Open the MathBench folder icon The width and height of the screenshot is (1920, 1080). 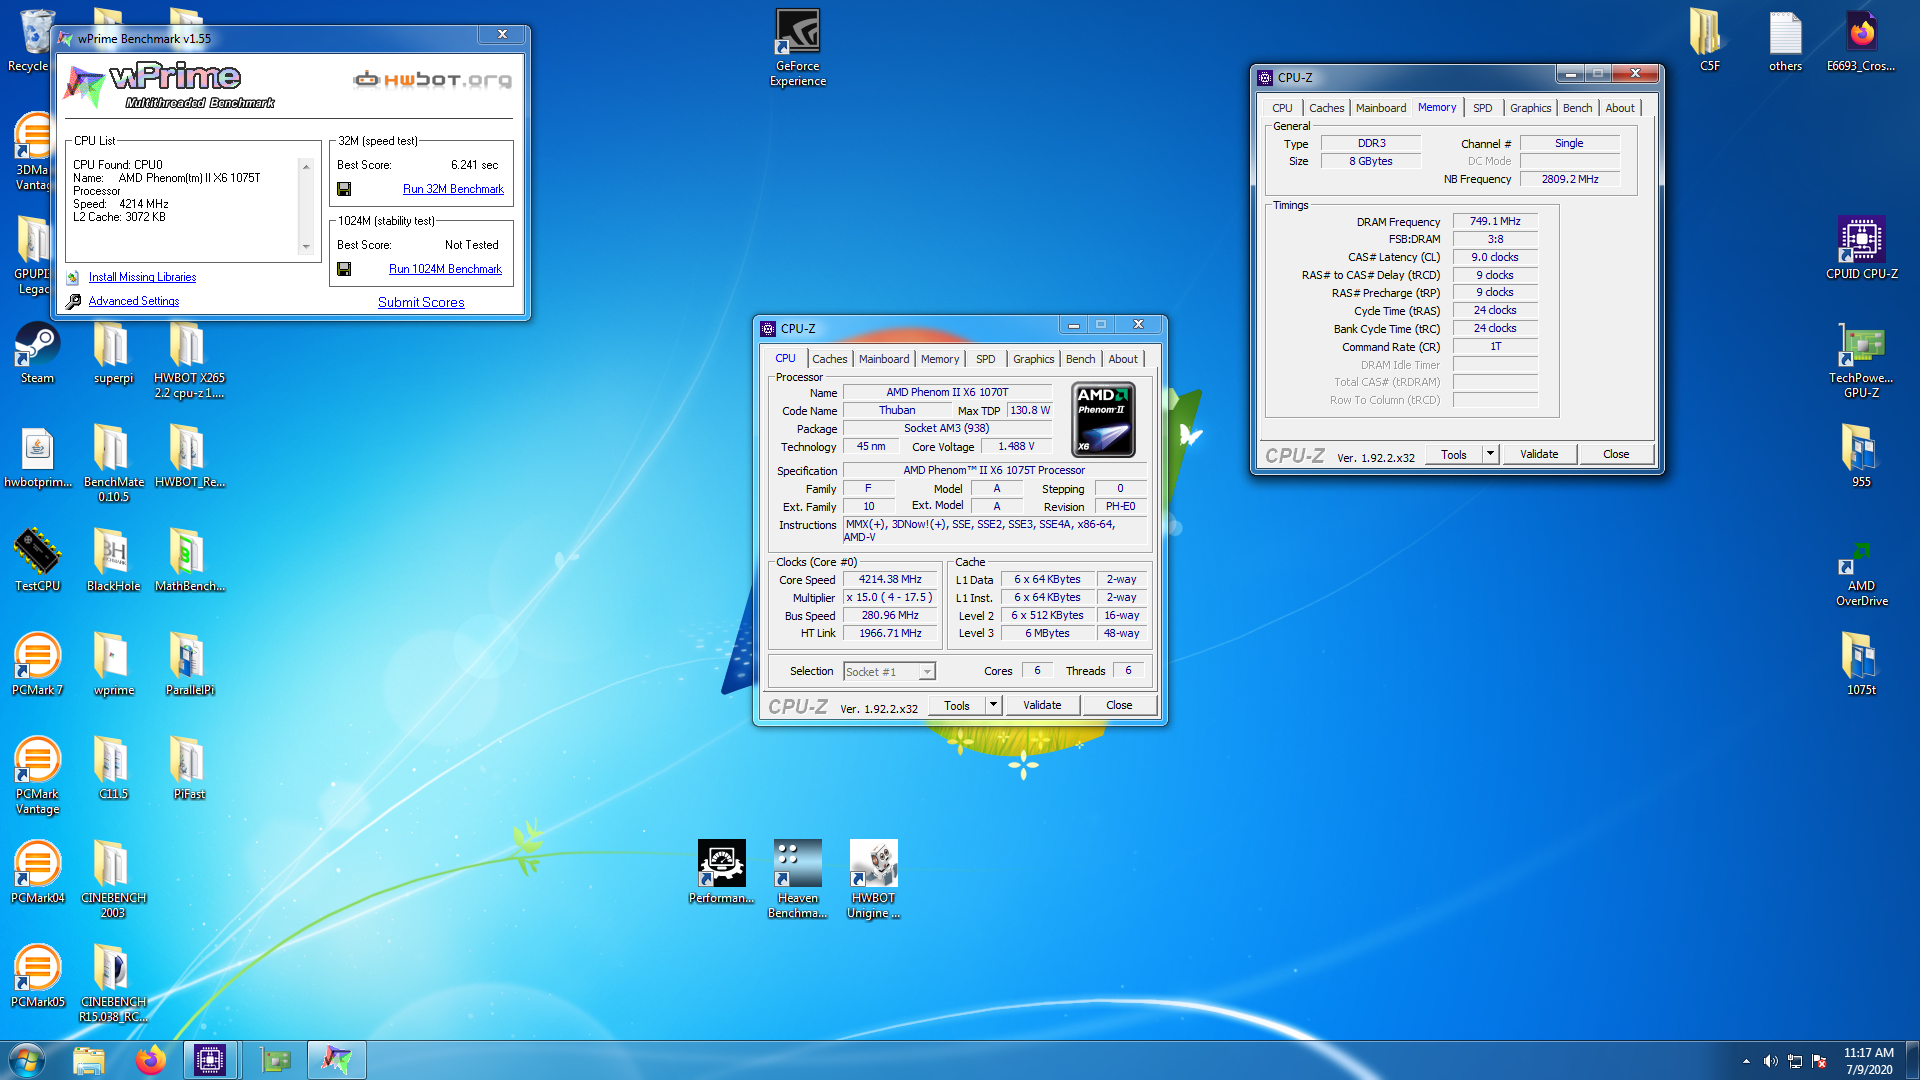pyautogui.click(x=188, y=561)
